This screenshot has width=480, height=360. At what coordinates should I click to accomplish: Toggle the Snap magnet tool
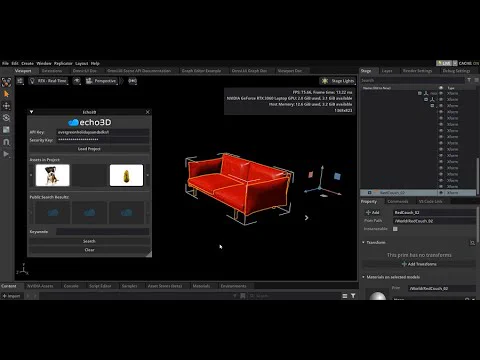pos(6,142)
